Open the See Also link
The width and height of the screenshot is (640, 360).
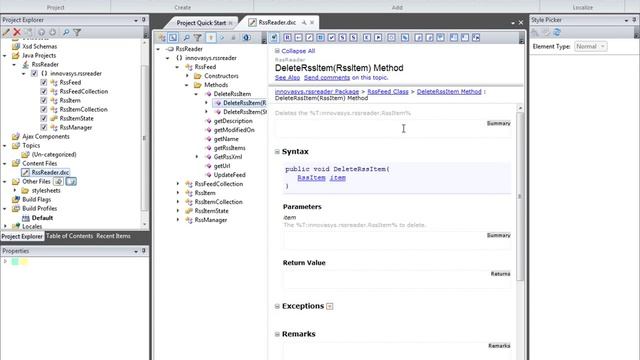[287, 78]
